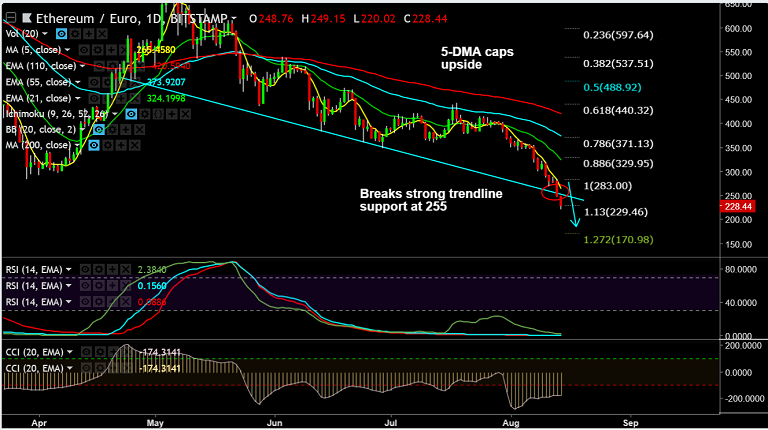
Task: Remove MA (200, close) via X icon
Action: (134, 145)
